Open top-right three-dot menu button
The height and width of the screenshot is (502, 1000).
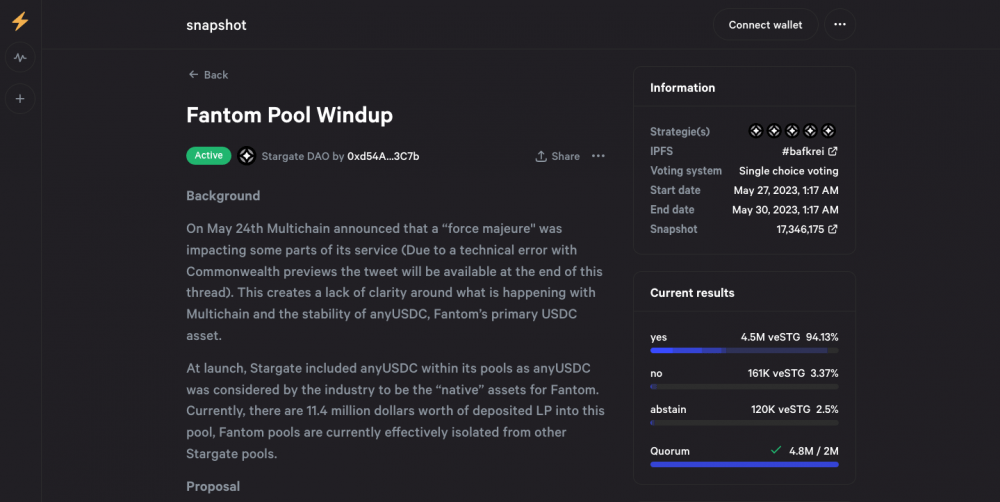click(x=840, y=24)
